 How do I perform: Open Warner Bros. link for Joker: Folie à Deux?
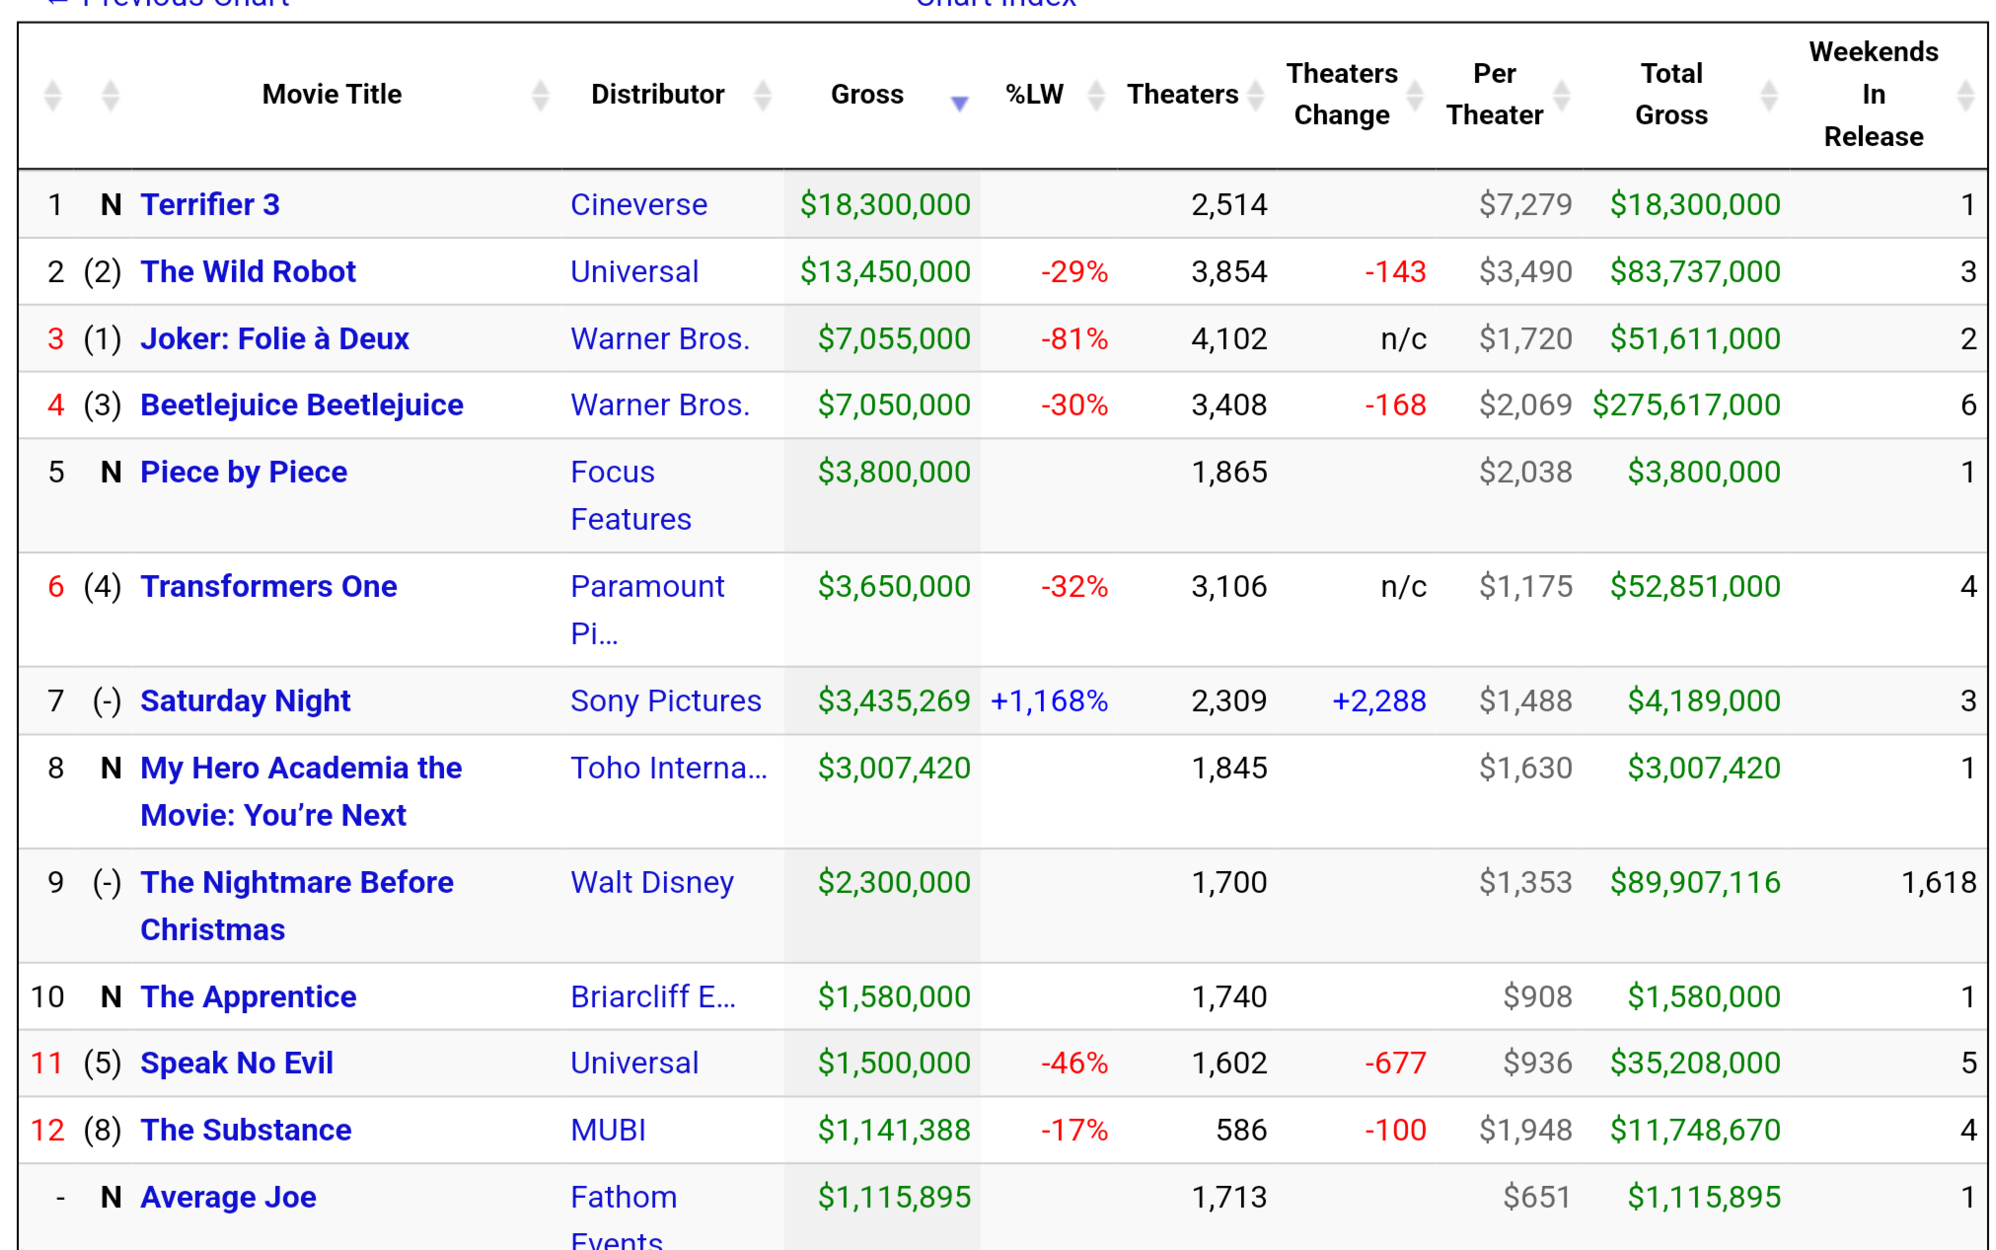[660, 338]
